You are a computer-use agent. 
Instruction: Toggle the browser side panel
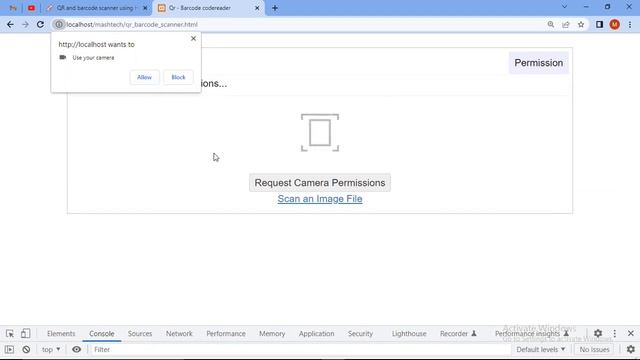tap(599, 24)
